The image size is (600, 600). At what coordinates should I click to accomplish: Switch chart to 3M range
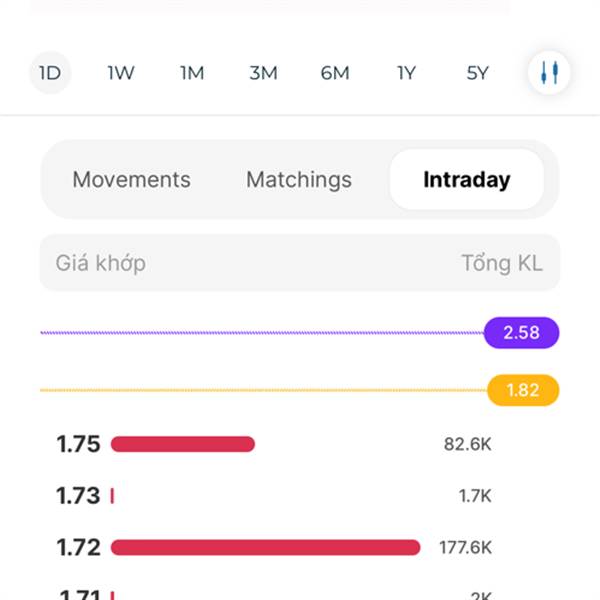pyautogui.click(x=263, y=73)
